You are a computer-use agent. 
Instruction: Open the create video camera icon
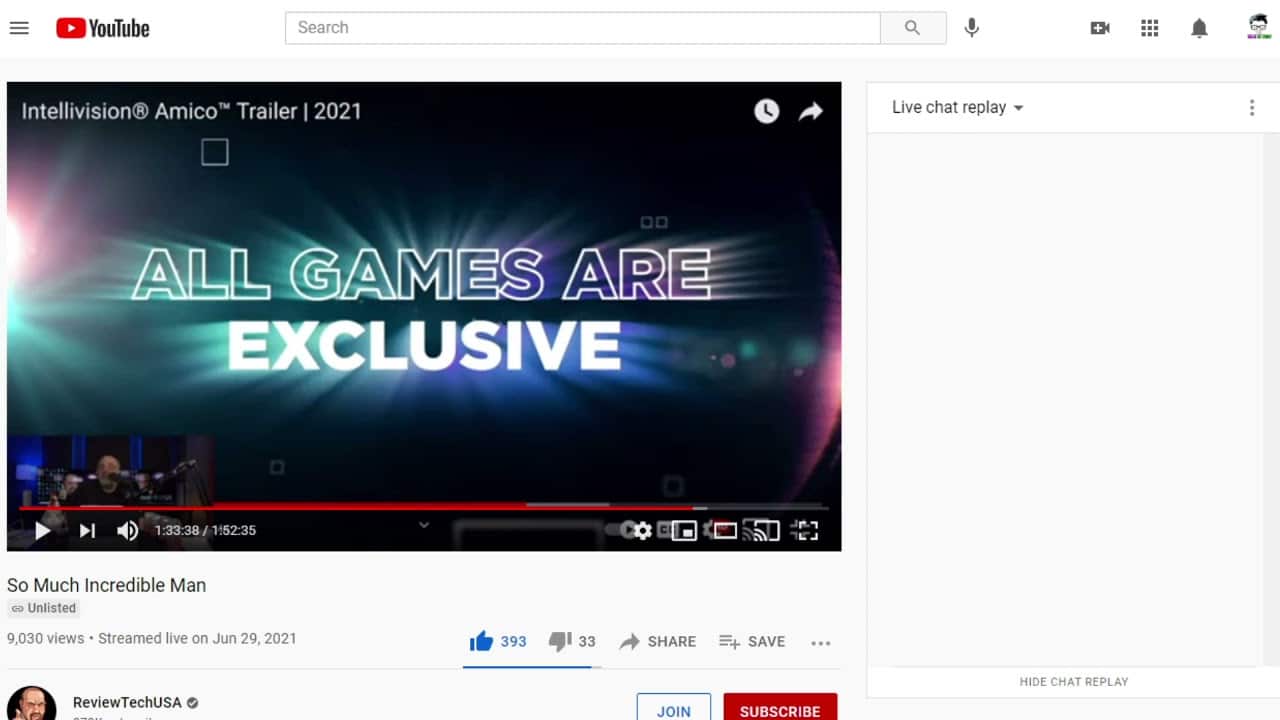[x=1100, y=28]
